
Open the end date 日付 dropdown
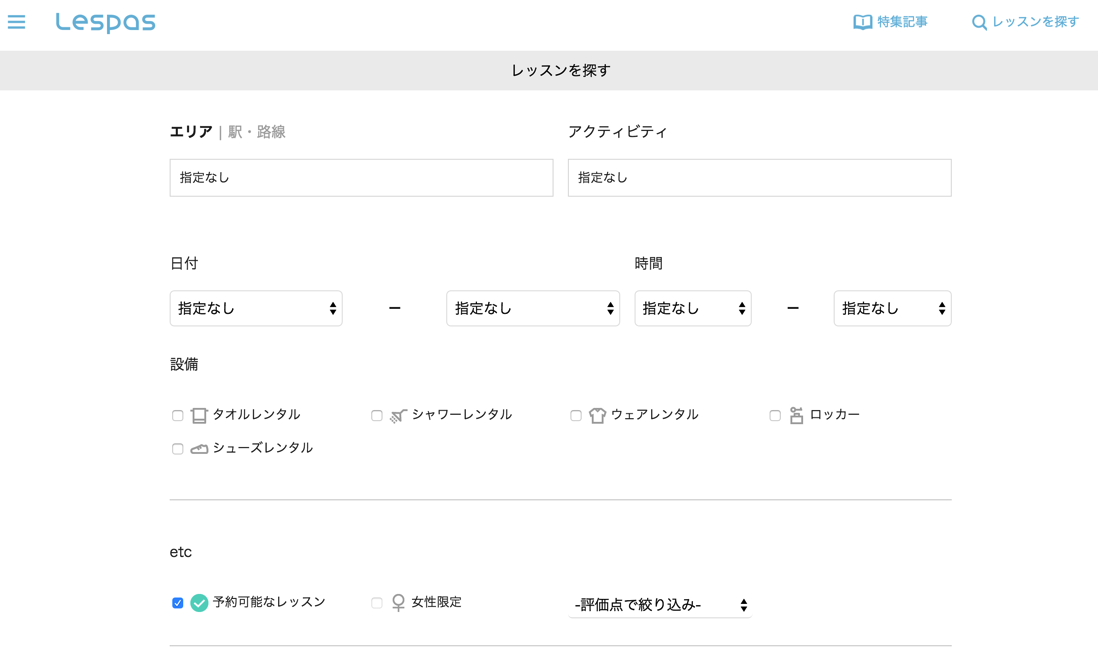(x=533, y=308)
